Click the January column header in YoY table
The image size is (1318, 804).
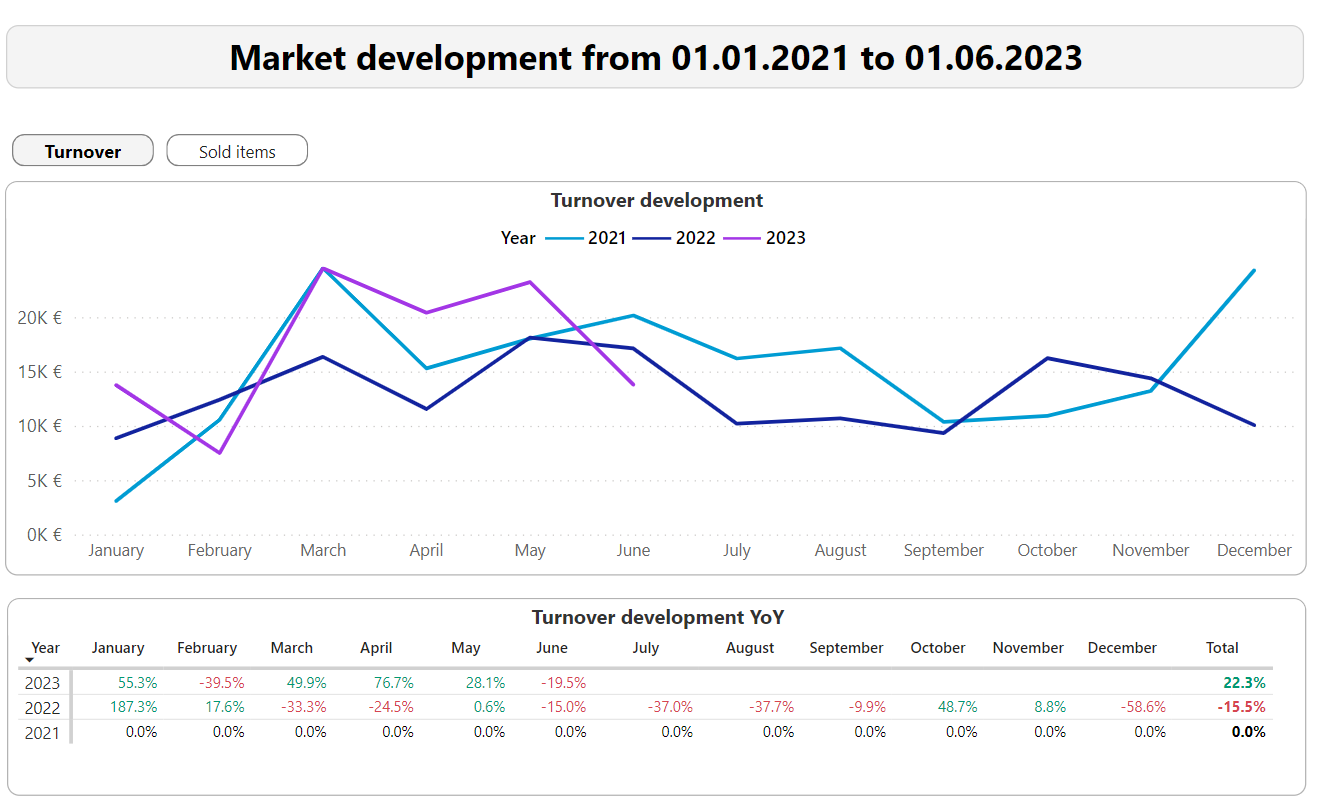(118, 648)
